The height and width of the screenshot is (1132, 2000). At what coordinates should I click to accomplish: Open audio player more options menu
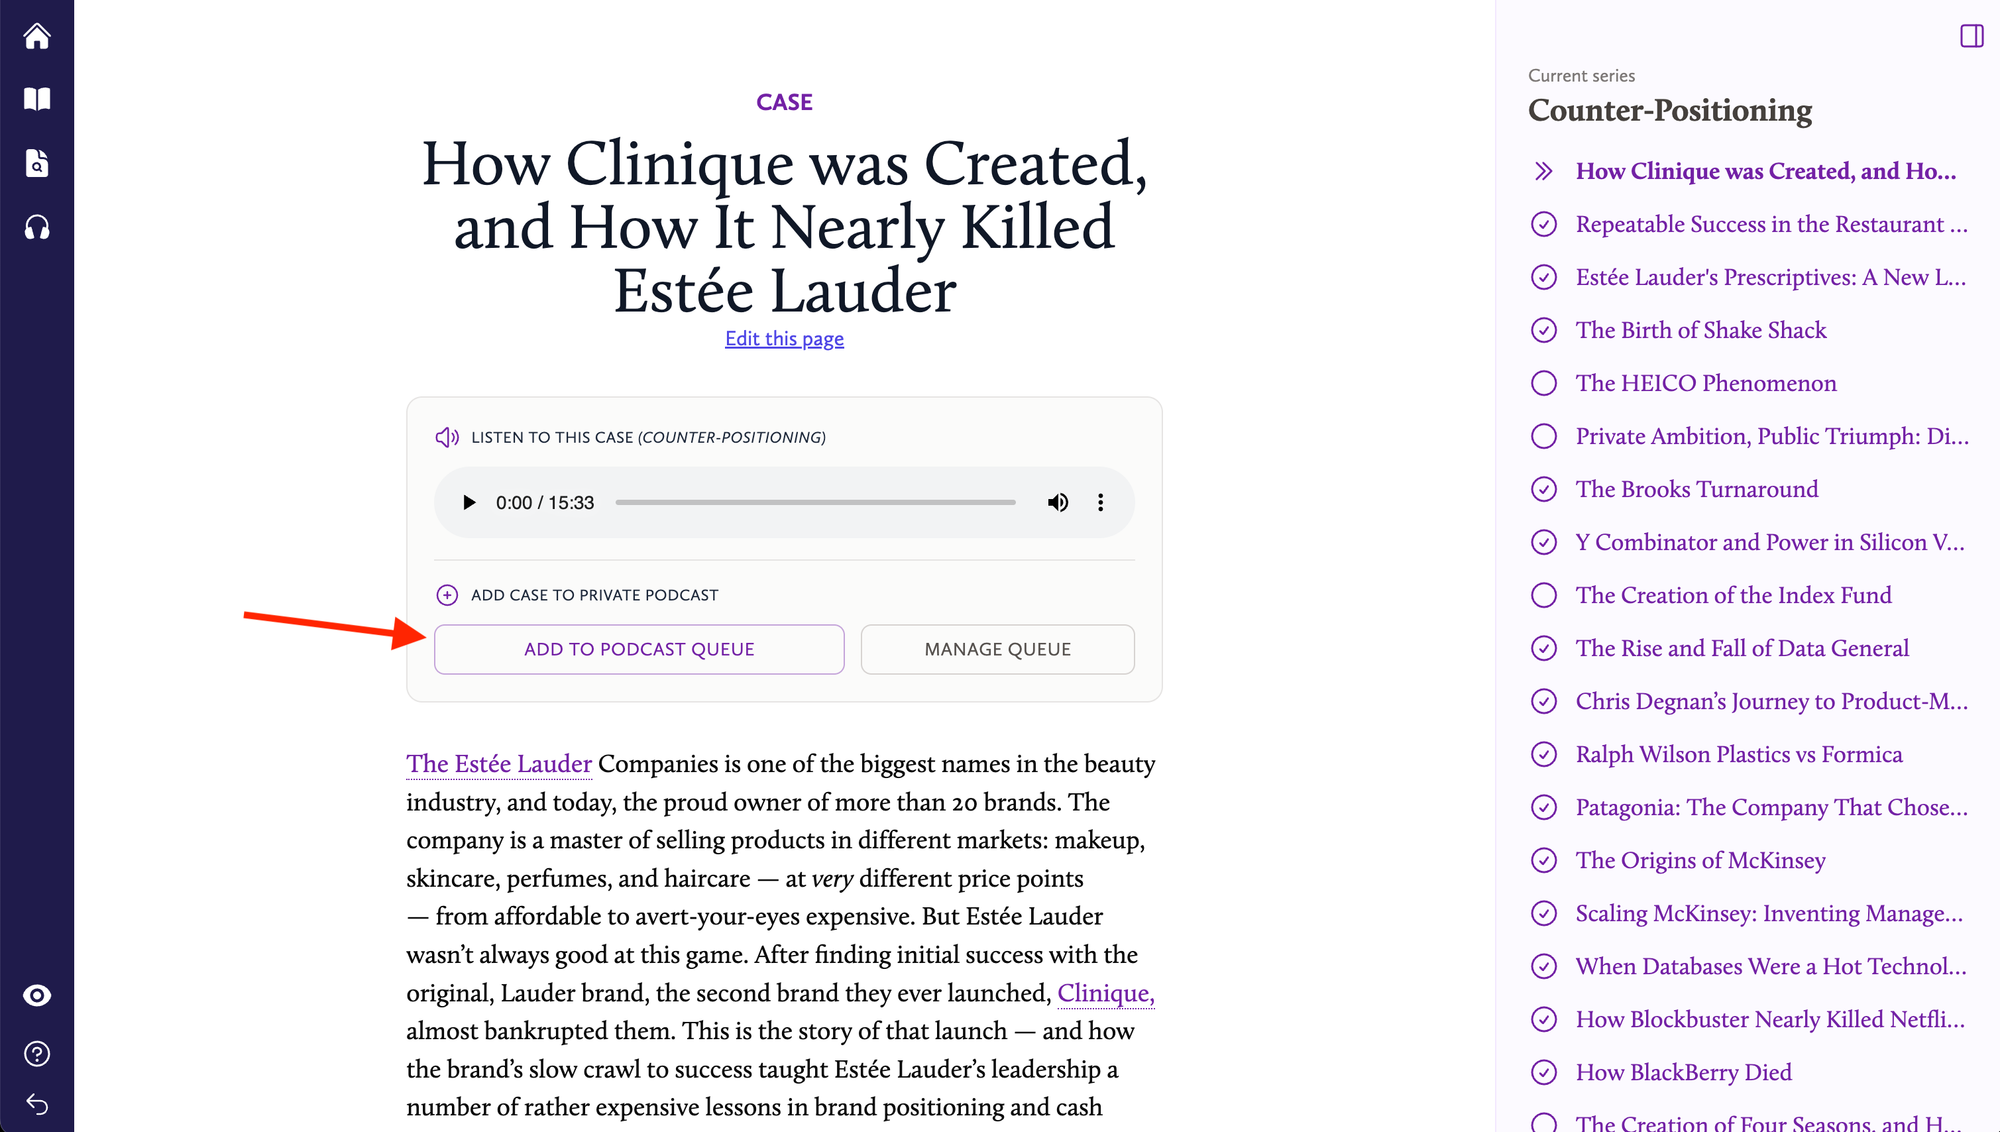point(1101,502)
